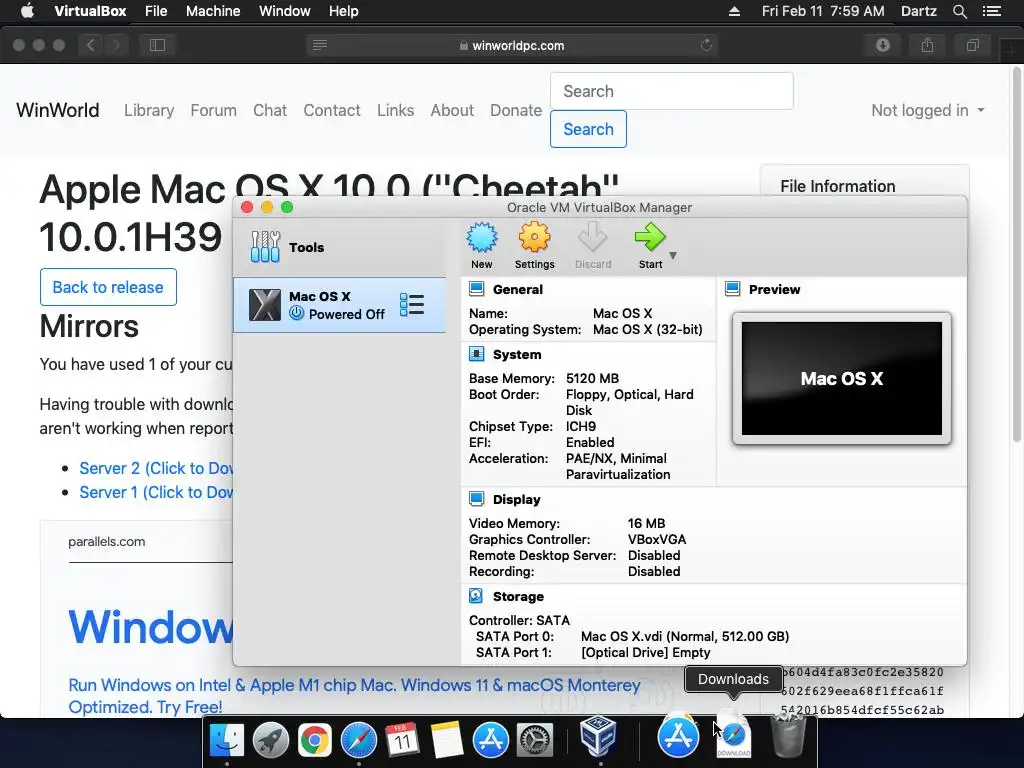Open the Apple menu
Viewport: 1024px width, 768px height.
point(27,11)
